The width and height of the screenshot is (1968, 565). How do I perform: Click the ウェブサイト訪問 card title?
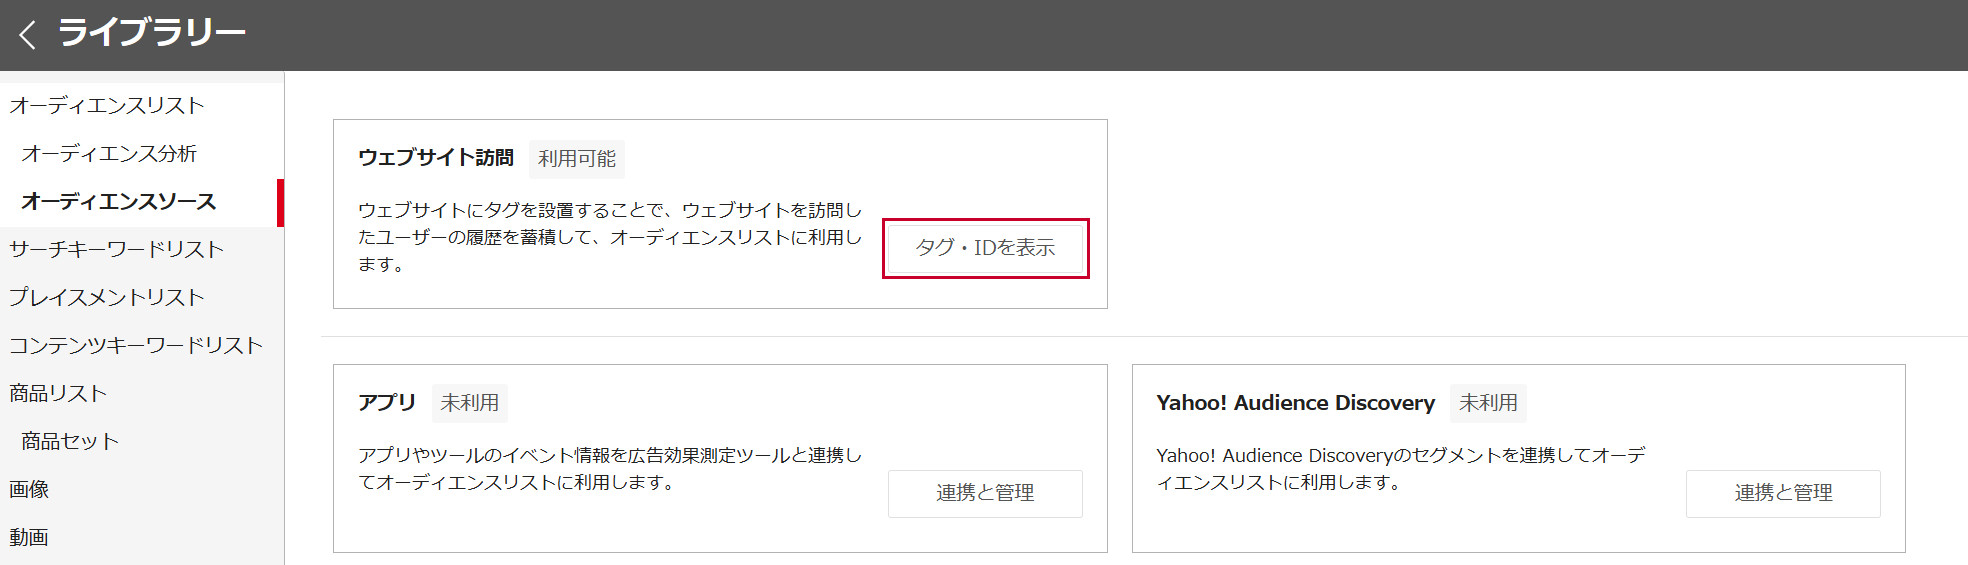point(436,158)
